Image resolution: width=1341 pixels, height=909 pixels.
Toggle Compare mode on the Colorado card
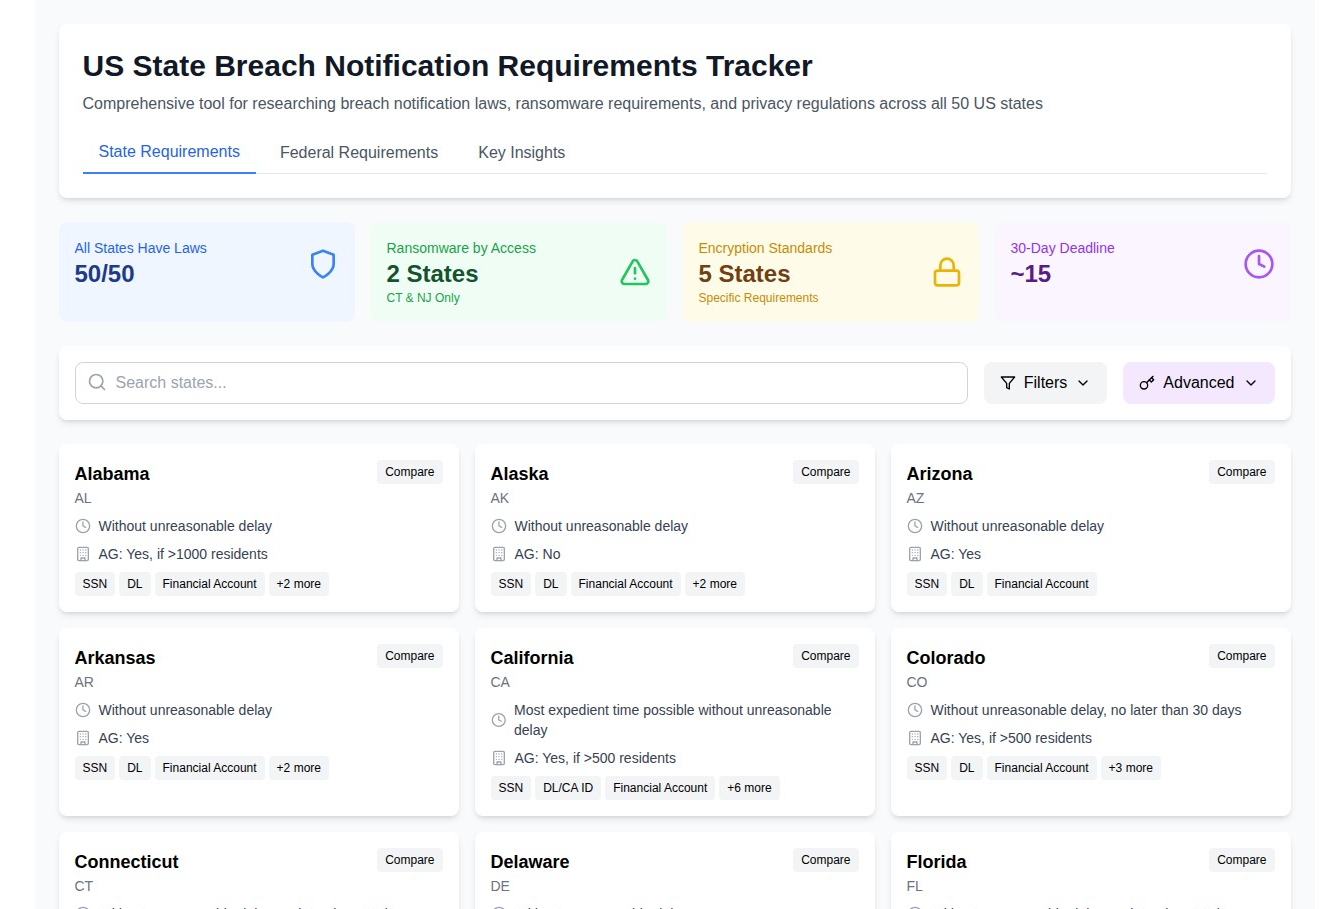click(x=1241, y=655)
